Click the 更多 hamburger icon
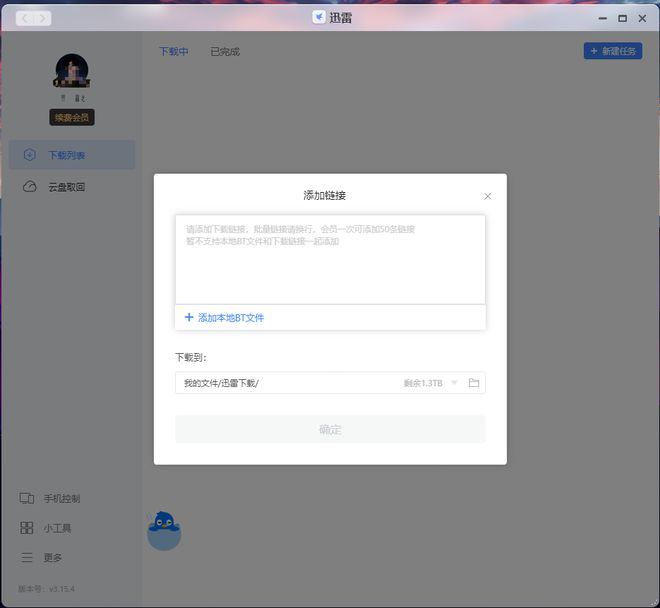 coord(27,557)
